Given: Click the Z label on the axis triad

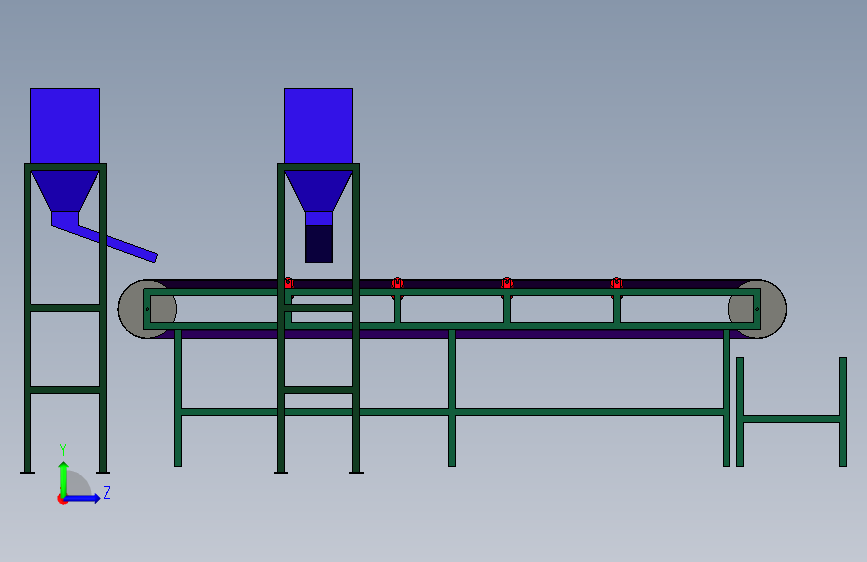Looking at the screenshot, I should [107, 492].
